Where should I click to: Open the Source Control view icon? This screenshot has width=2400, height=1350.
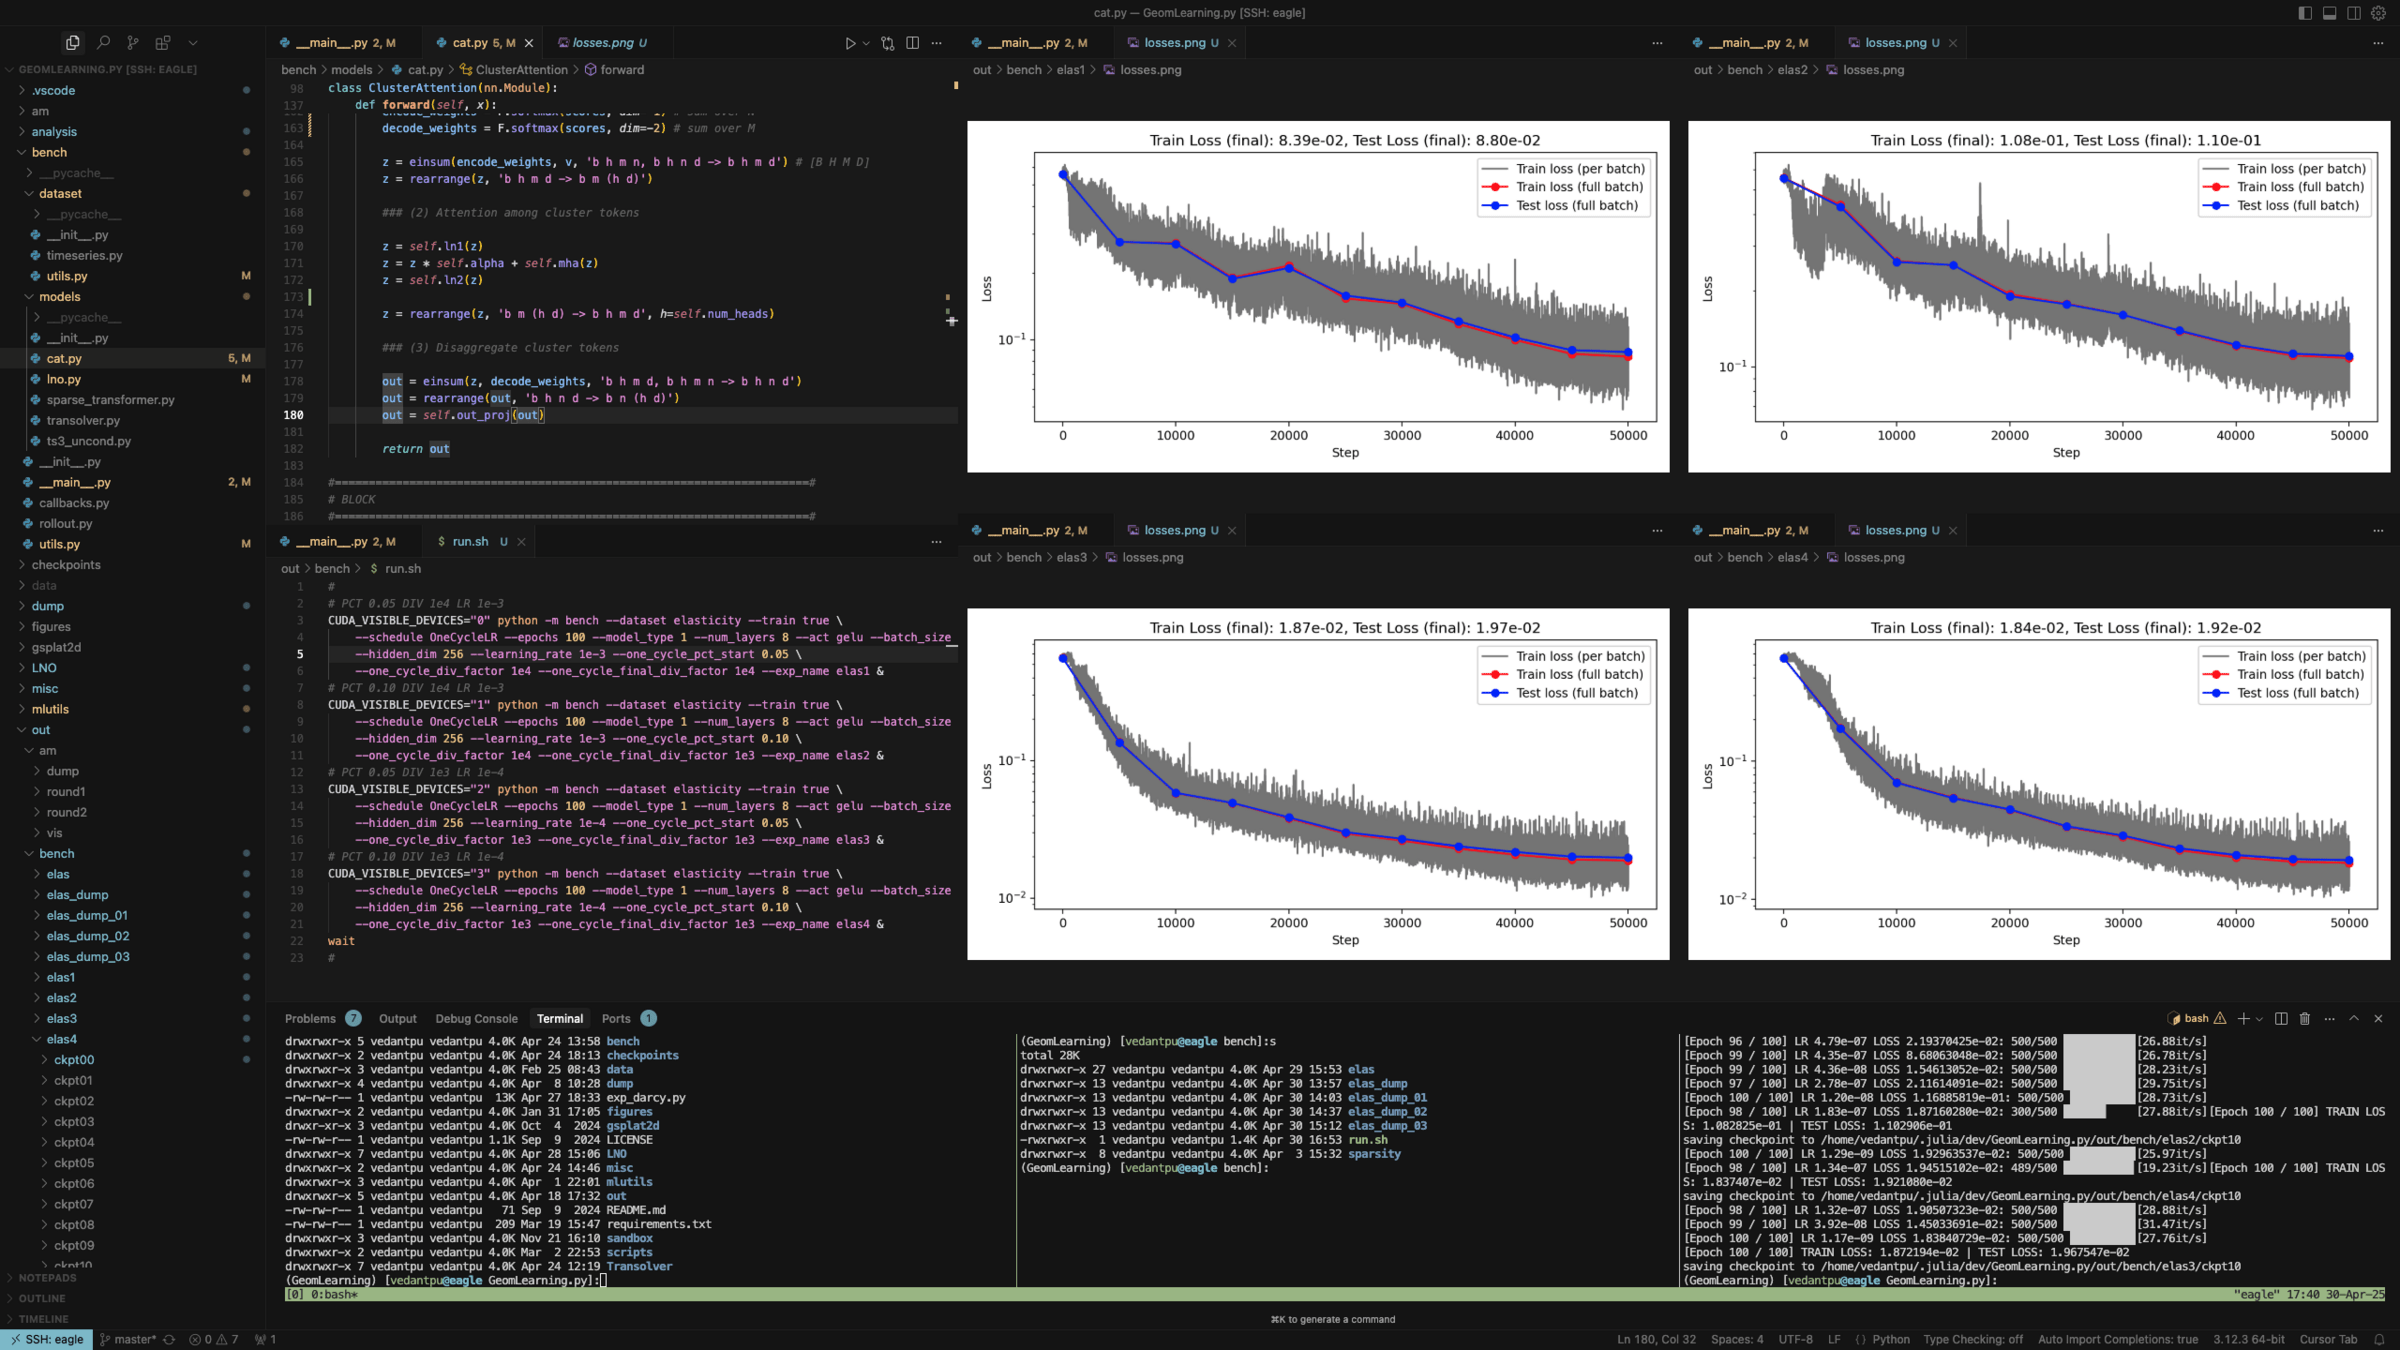pos(133,43)
